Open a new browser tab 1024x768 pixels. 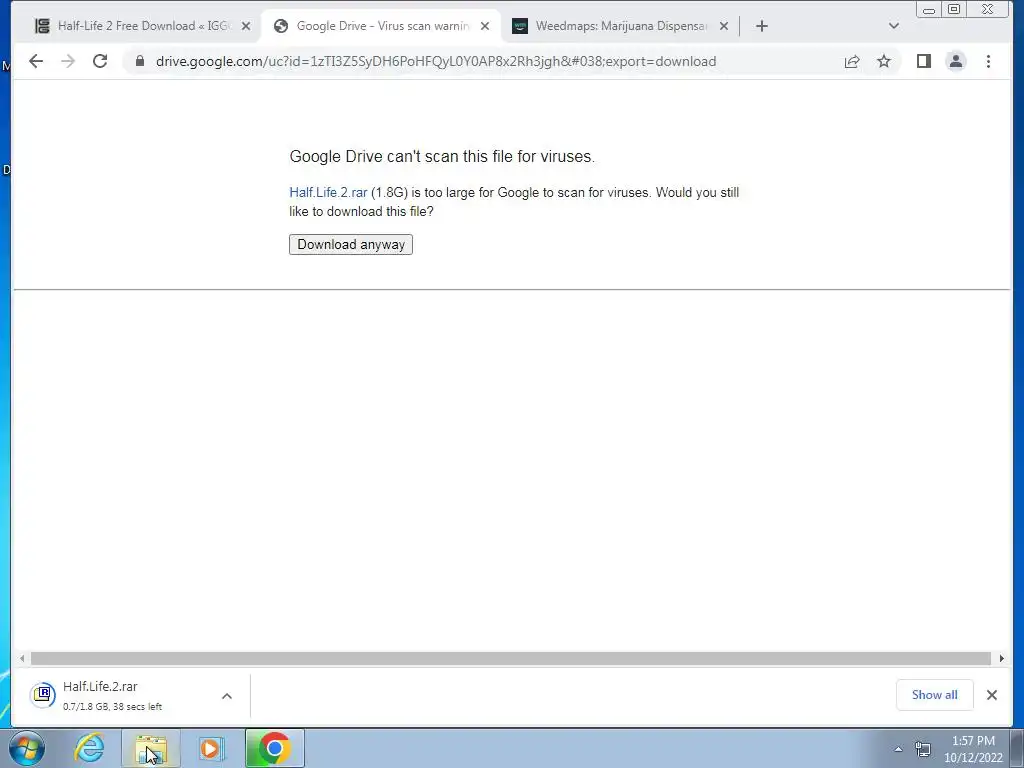761,26
